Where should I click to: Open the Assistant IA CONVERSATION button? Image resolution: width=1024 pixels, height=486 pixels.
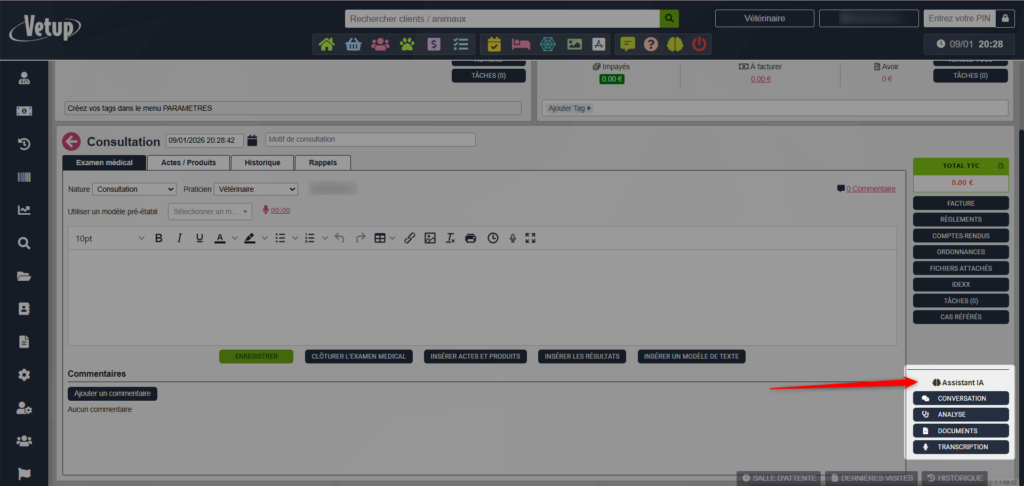tap(960, 399)
